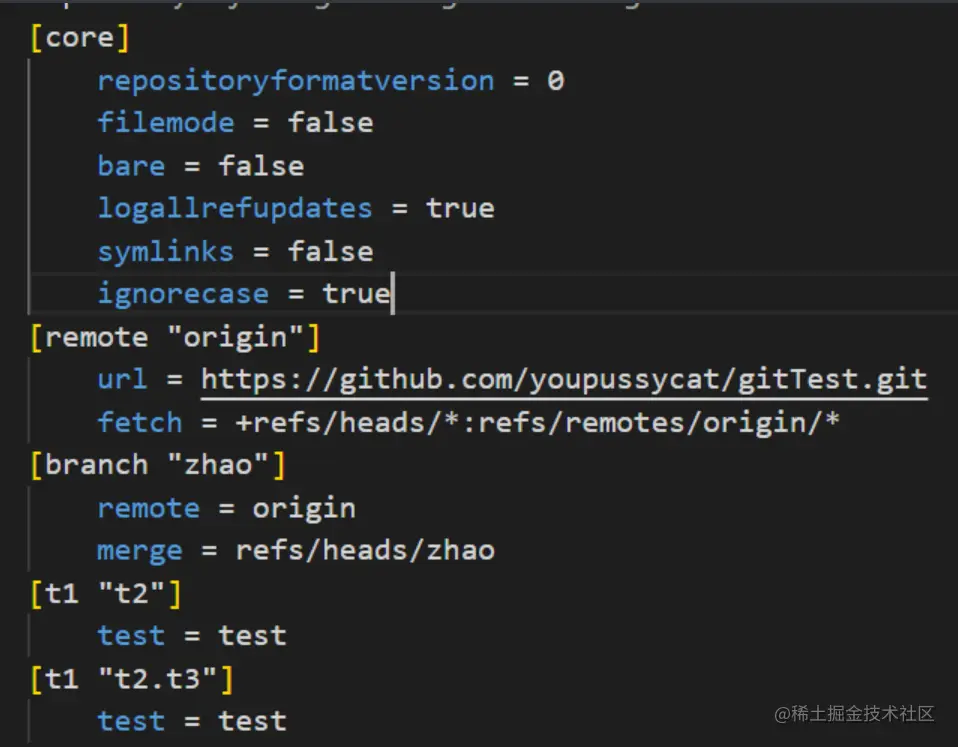
Task: Click the symlinks key
Action: coord(165,251)
